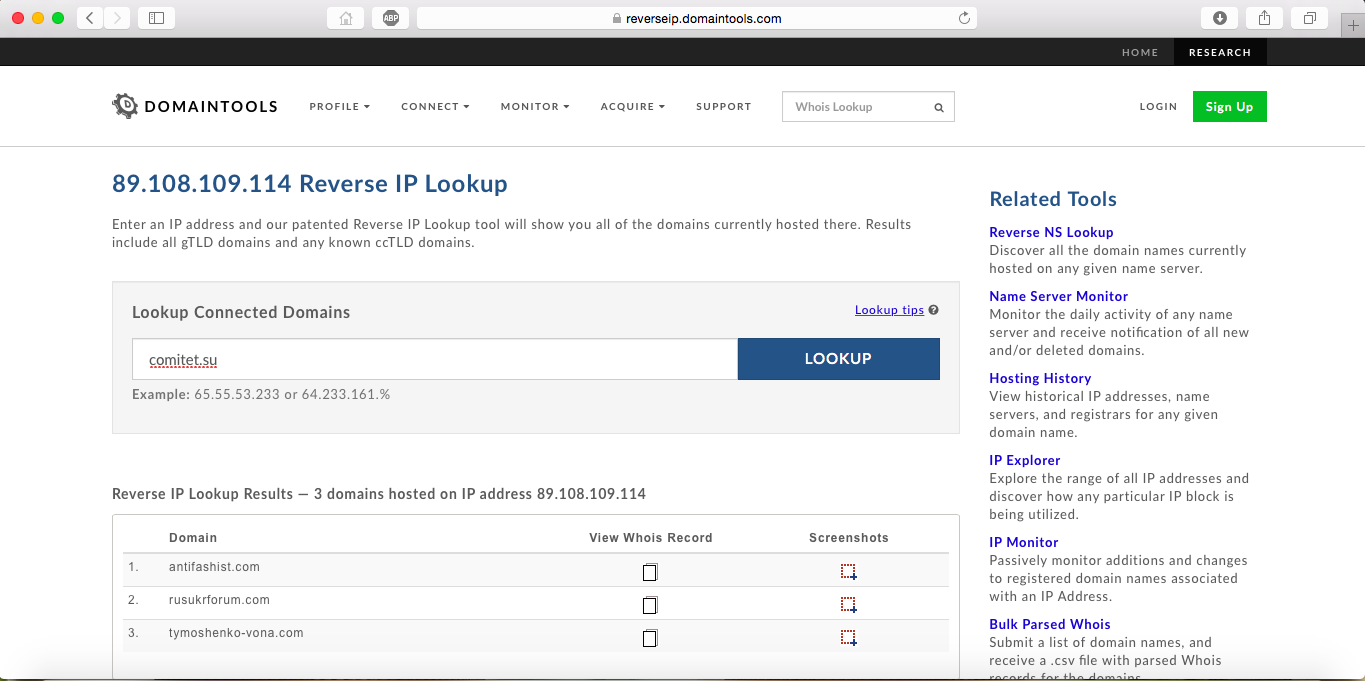View Whois record for tymoshenko-vona.com
Image resolution: width=1365 pixels, height=681 pixels.
tap(650, 637)
